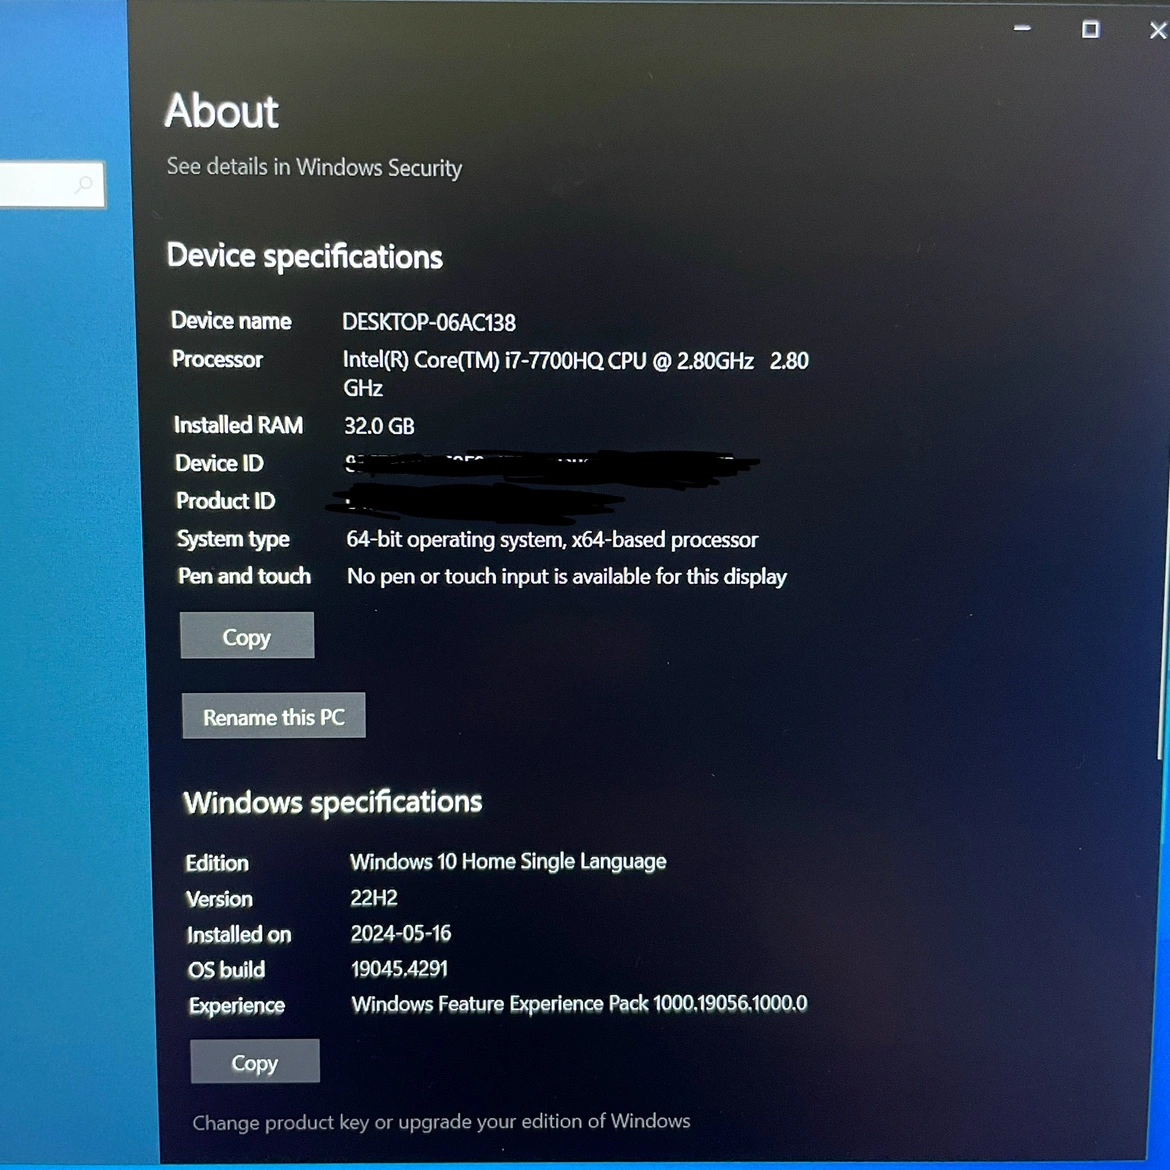Viewport: 1170px width, 1170px height.
Task: Click the search magnifier icon
Action: [84, 183]
